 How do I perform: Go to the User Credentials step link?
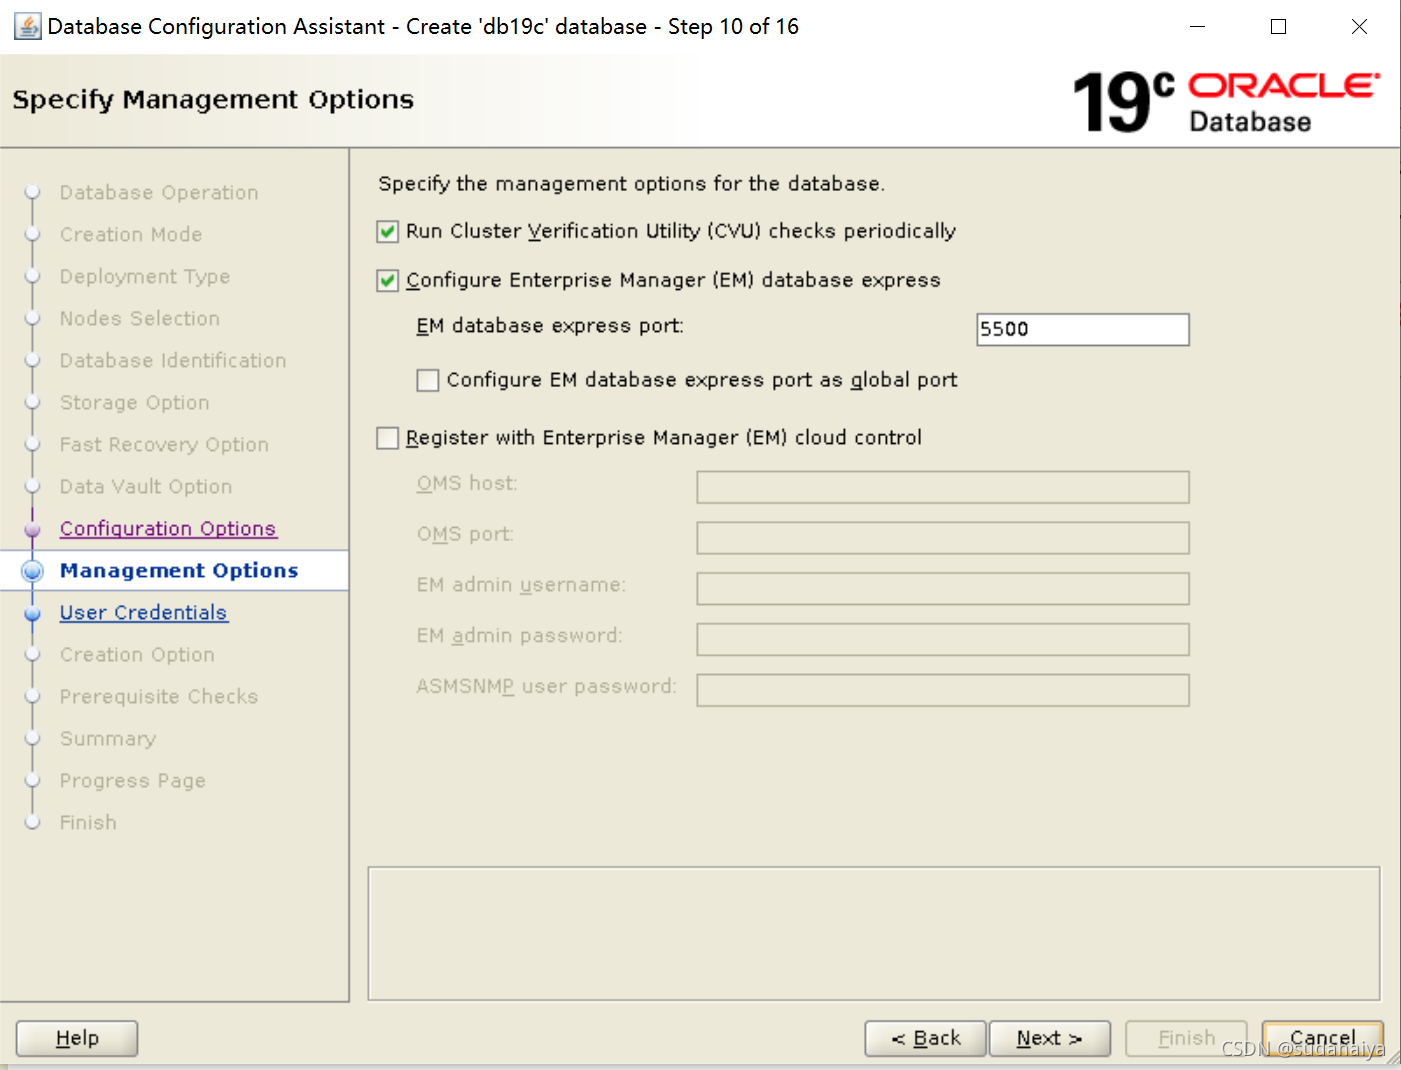tap(144, 612)
